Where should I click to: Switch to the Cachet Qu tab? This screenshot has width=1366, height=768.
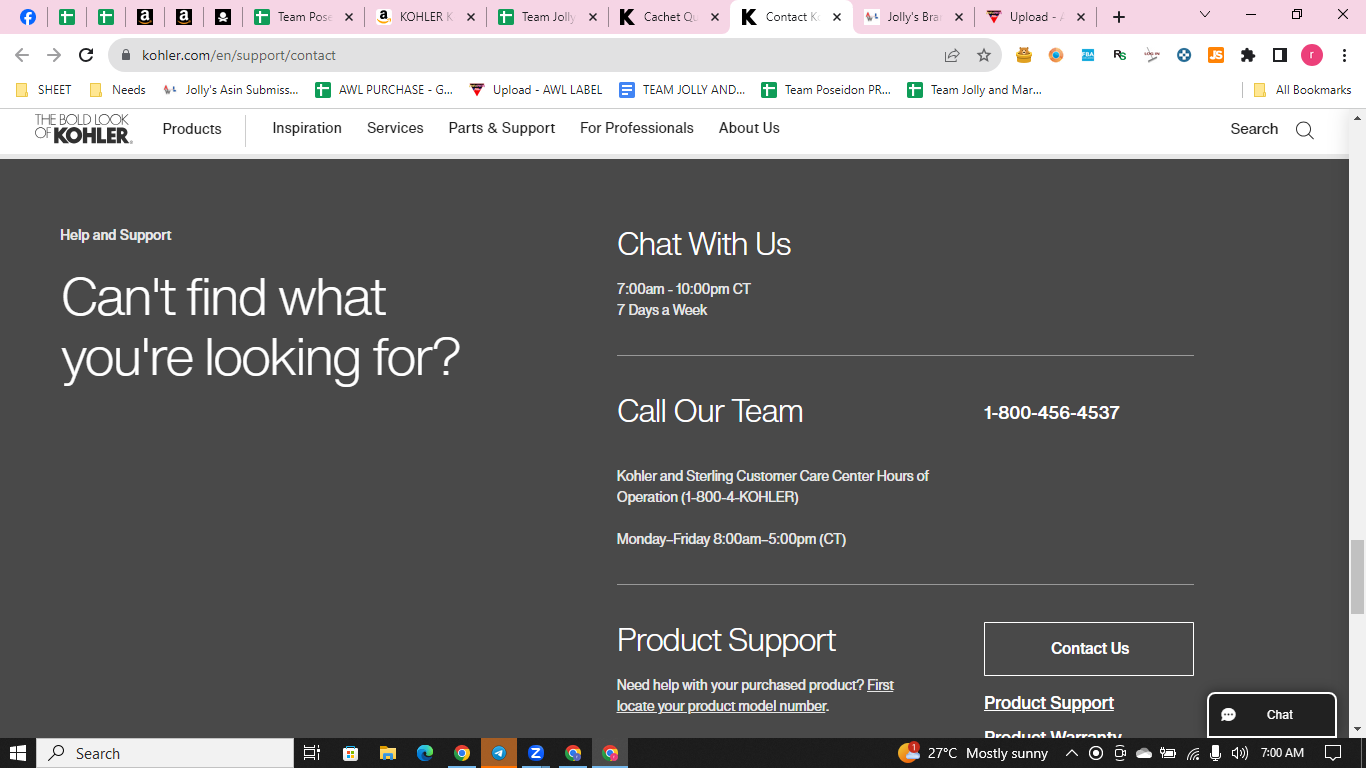(x=670, y=17)
